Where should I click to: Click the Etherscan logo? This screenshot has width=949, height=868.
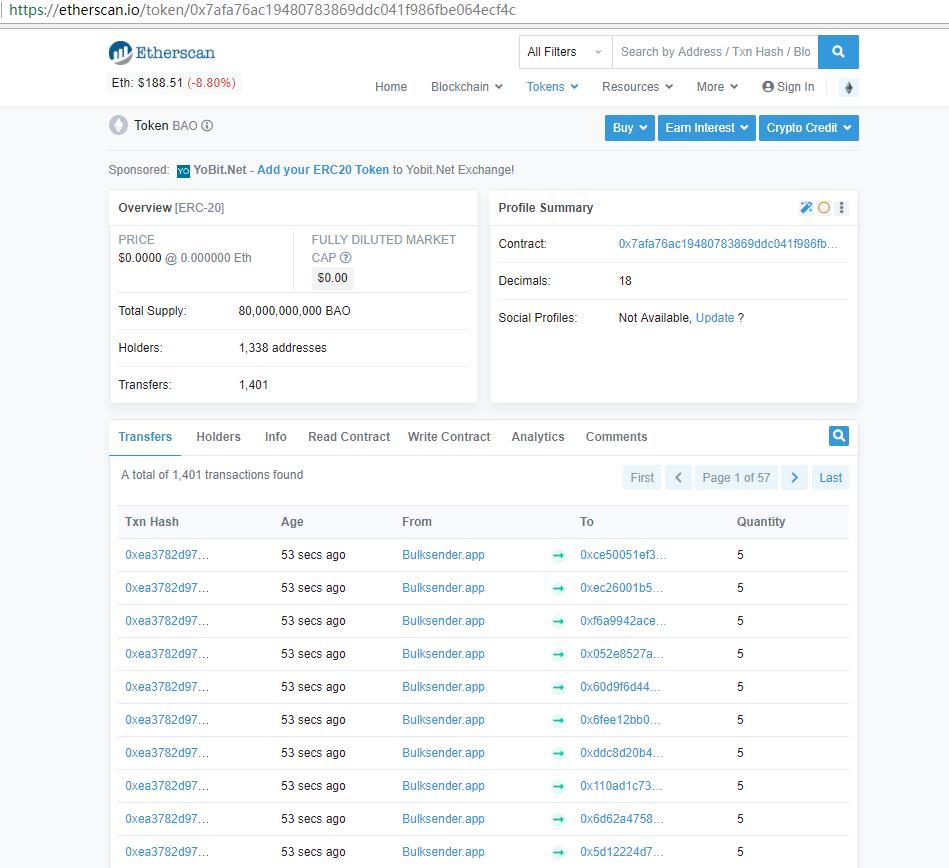click(162, 53)
